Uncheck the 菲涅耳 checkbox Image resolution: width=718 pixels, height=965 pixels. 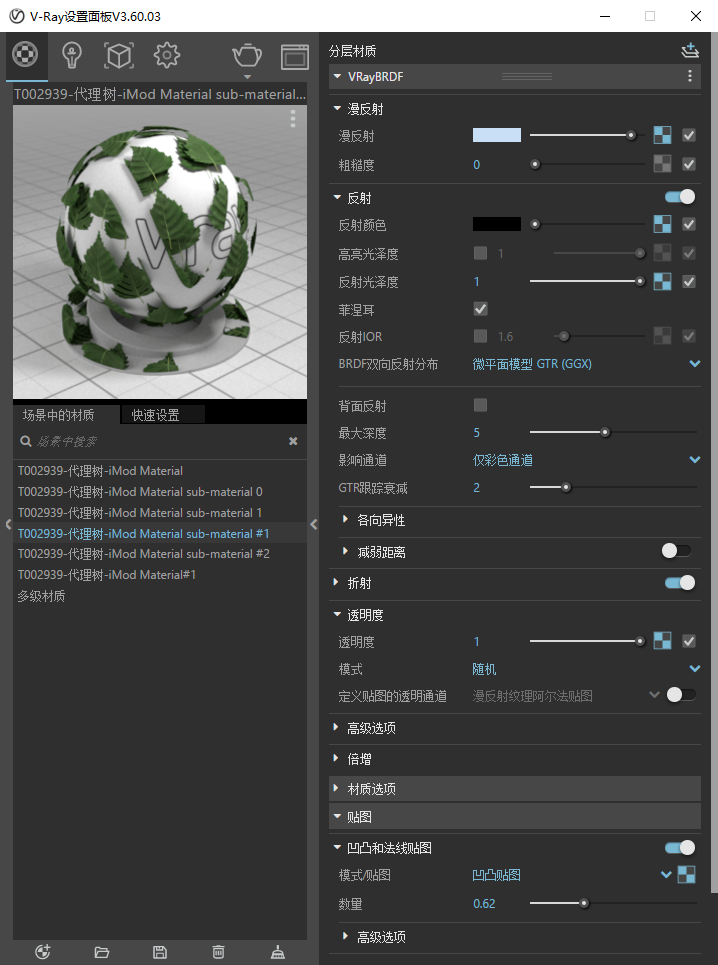click(x=481, y=309)
